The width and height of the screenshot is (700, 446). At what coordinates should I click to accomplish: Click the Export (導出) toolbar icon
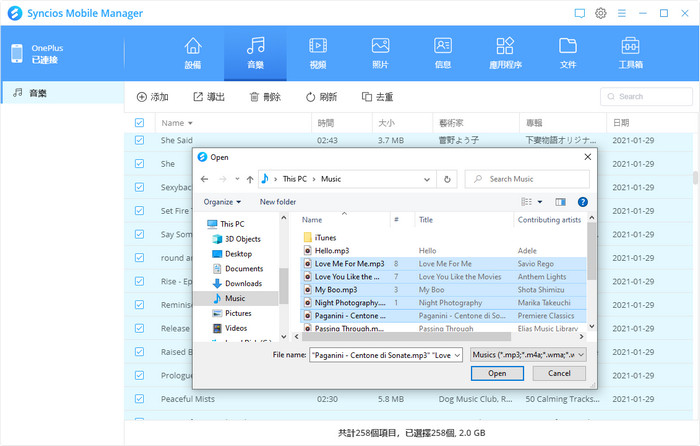point(208,97)
